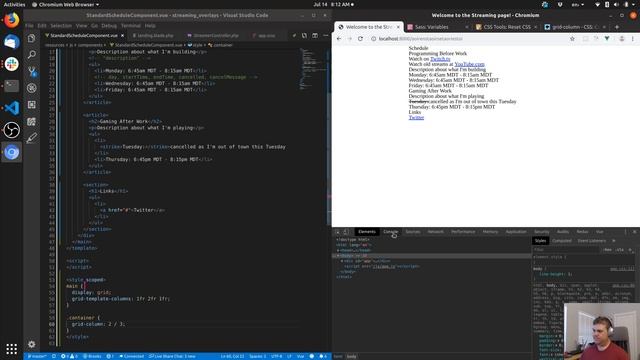640x360 pixels.
Task: Open Source Control view in activity bar
Action: [x=31, y=72]
